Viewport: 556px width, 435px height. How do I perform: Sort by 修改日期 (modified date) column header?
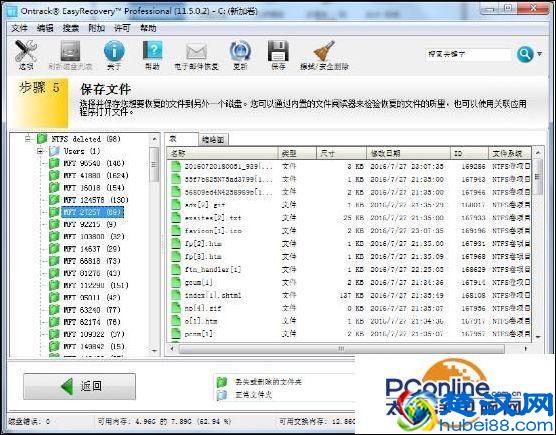[x=408, y=153]
